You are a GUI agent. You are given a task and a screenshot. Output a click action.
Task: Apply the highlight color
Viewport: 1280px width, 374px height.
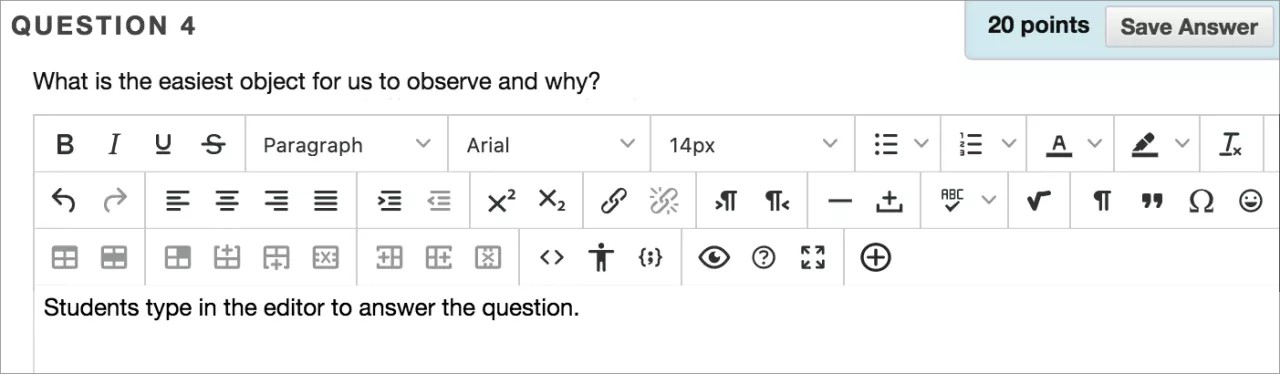1144,145
